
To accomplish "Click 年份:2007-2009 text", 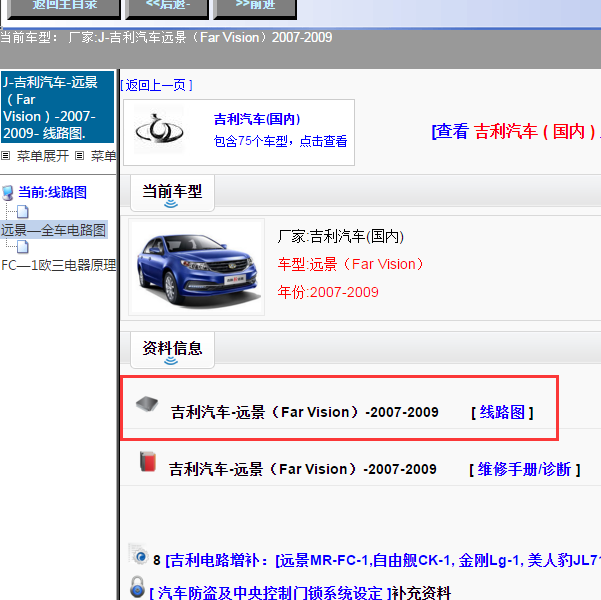I will click(x=328, y=292).
